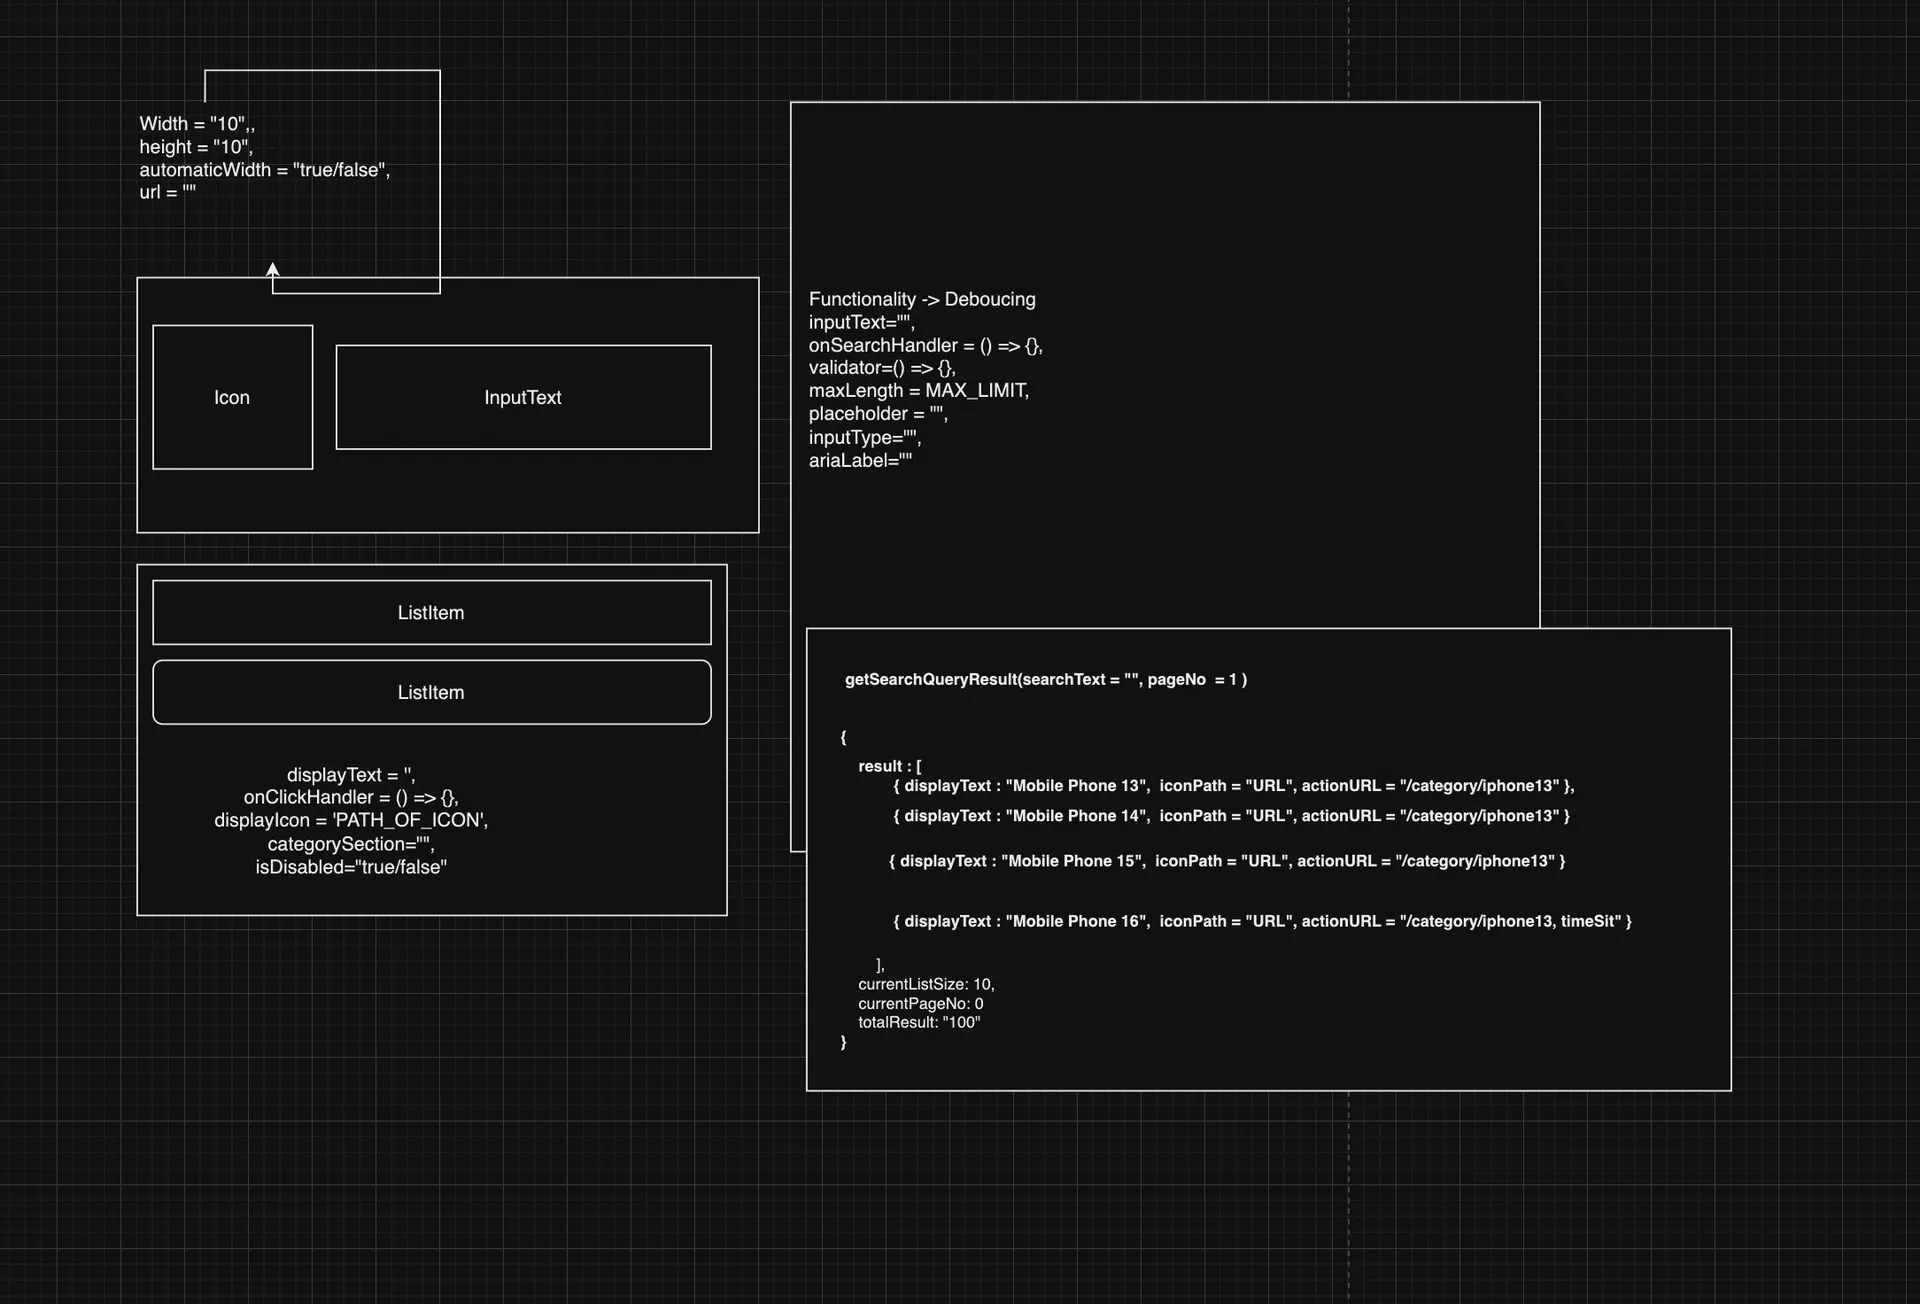Viewport: 1920px width, 1304px height.
Task: Select the Icon box shape
Action: point(232,397)
